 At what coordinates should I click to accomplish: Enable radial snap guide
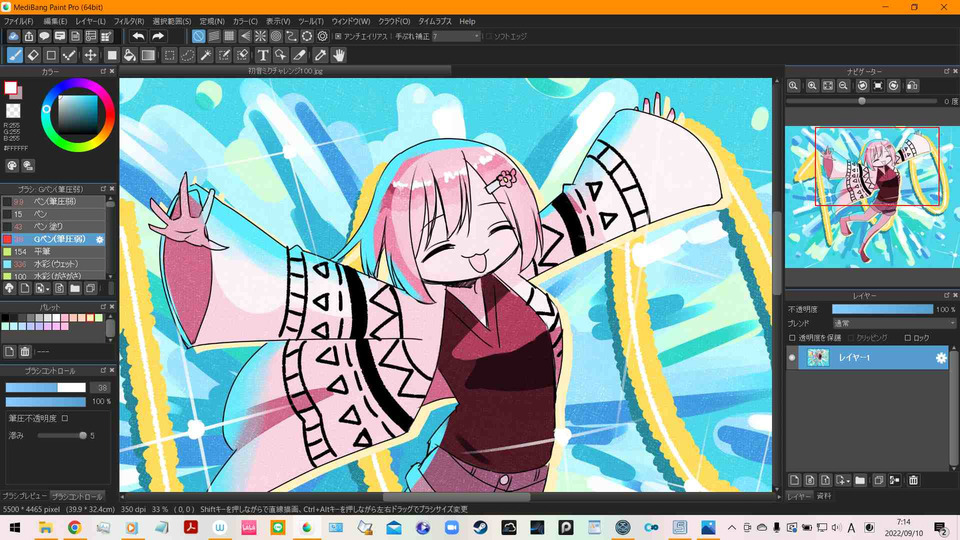point(260,36)
